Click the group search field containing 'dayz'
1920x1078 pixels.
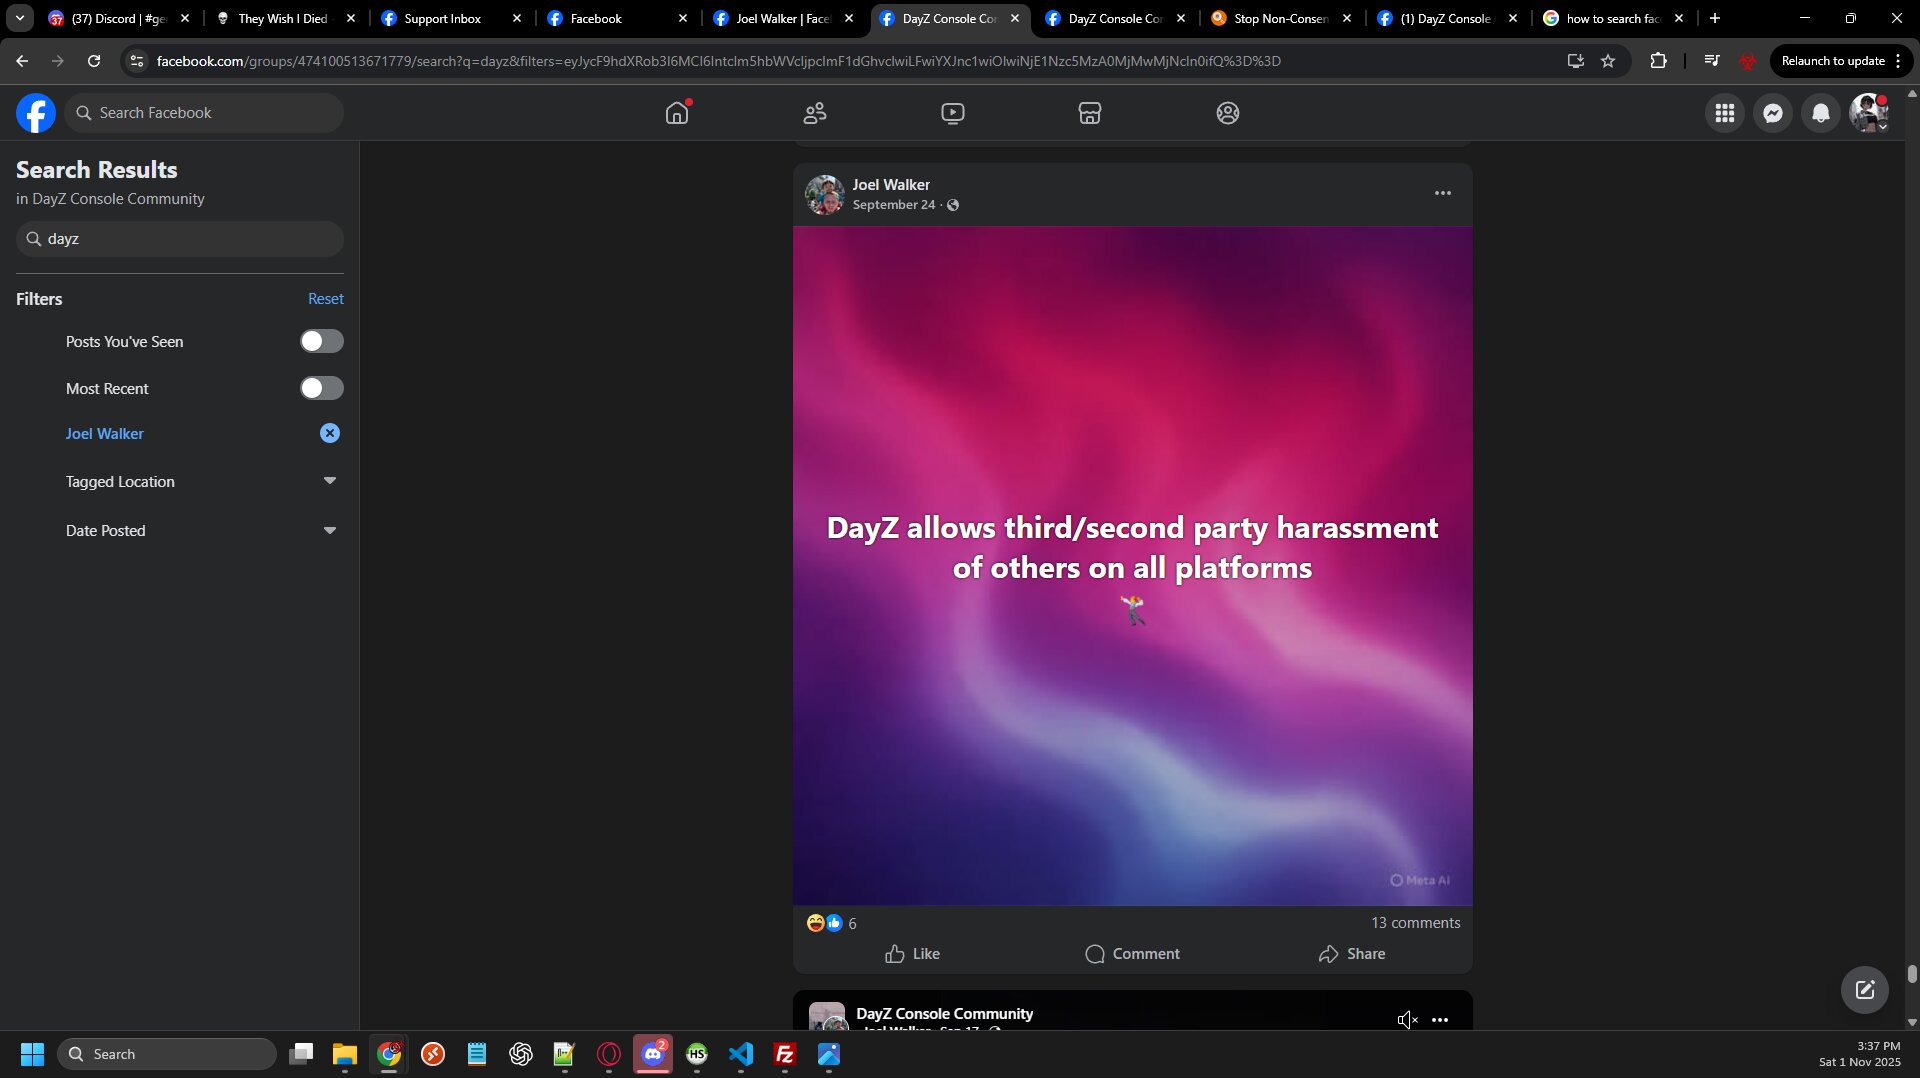(x=180, y=239)
